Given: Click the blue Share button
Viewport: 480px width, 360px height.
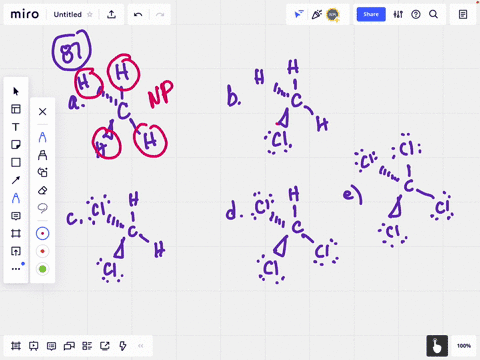Looking at the screenshot, I should pos(371,14).
